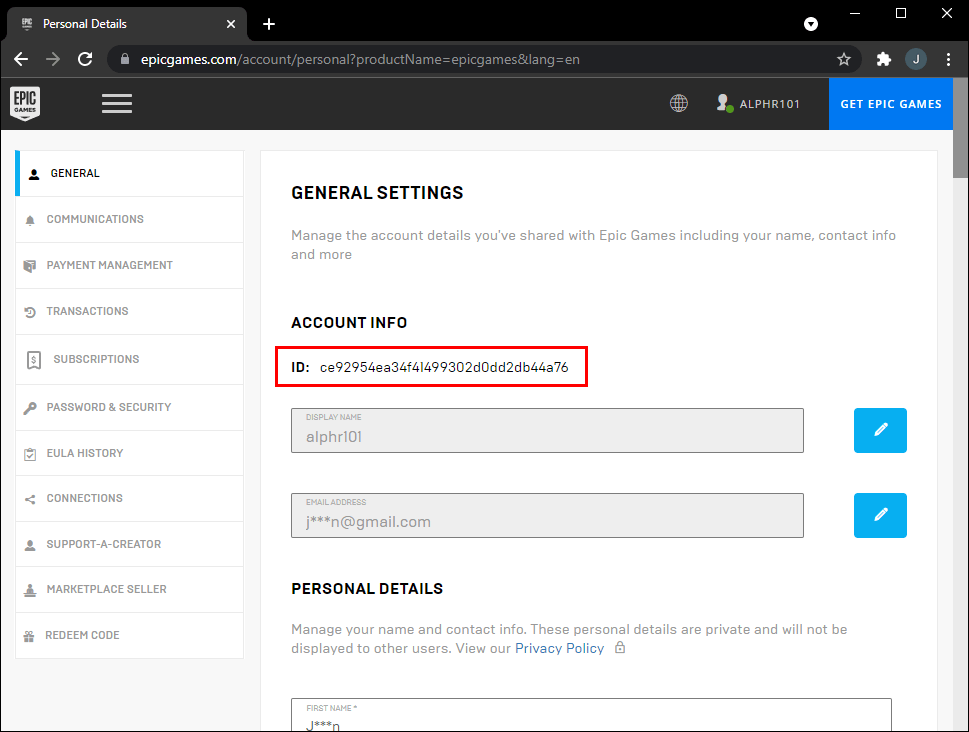Follow the Privacy Policy link
This screenshot has width=969, height=732.
(559, 648)
